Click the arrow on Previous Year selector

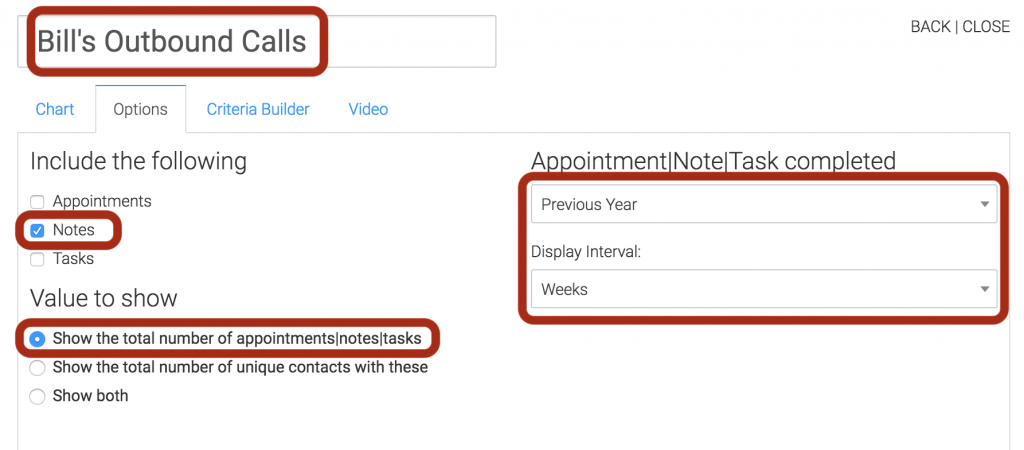[985, 204]
